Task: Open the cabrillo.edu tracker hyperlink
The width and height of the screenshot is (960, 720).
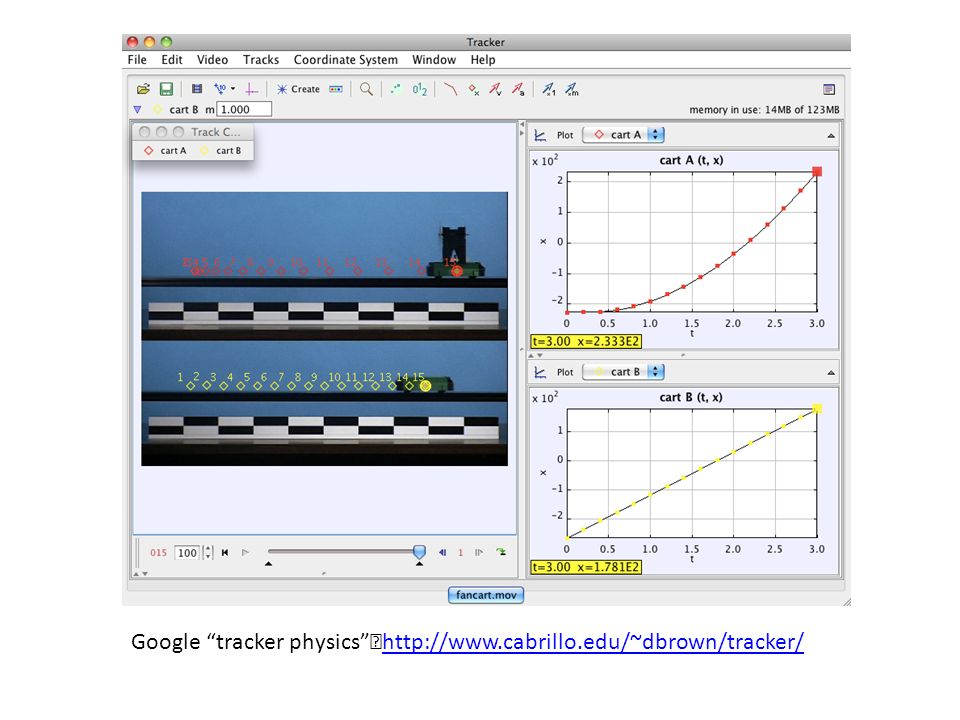Action: tap(593, 642)
